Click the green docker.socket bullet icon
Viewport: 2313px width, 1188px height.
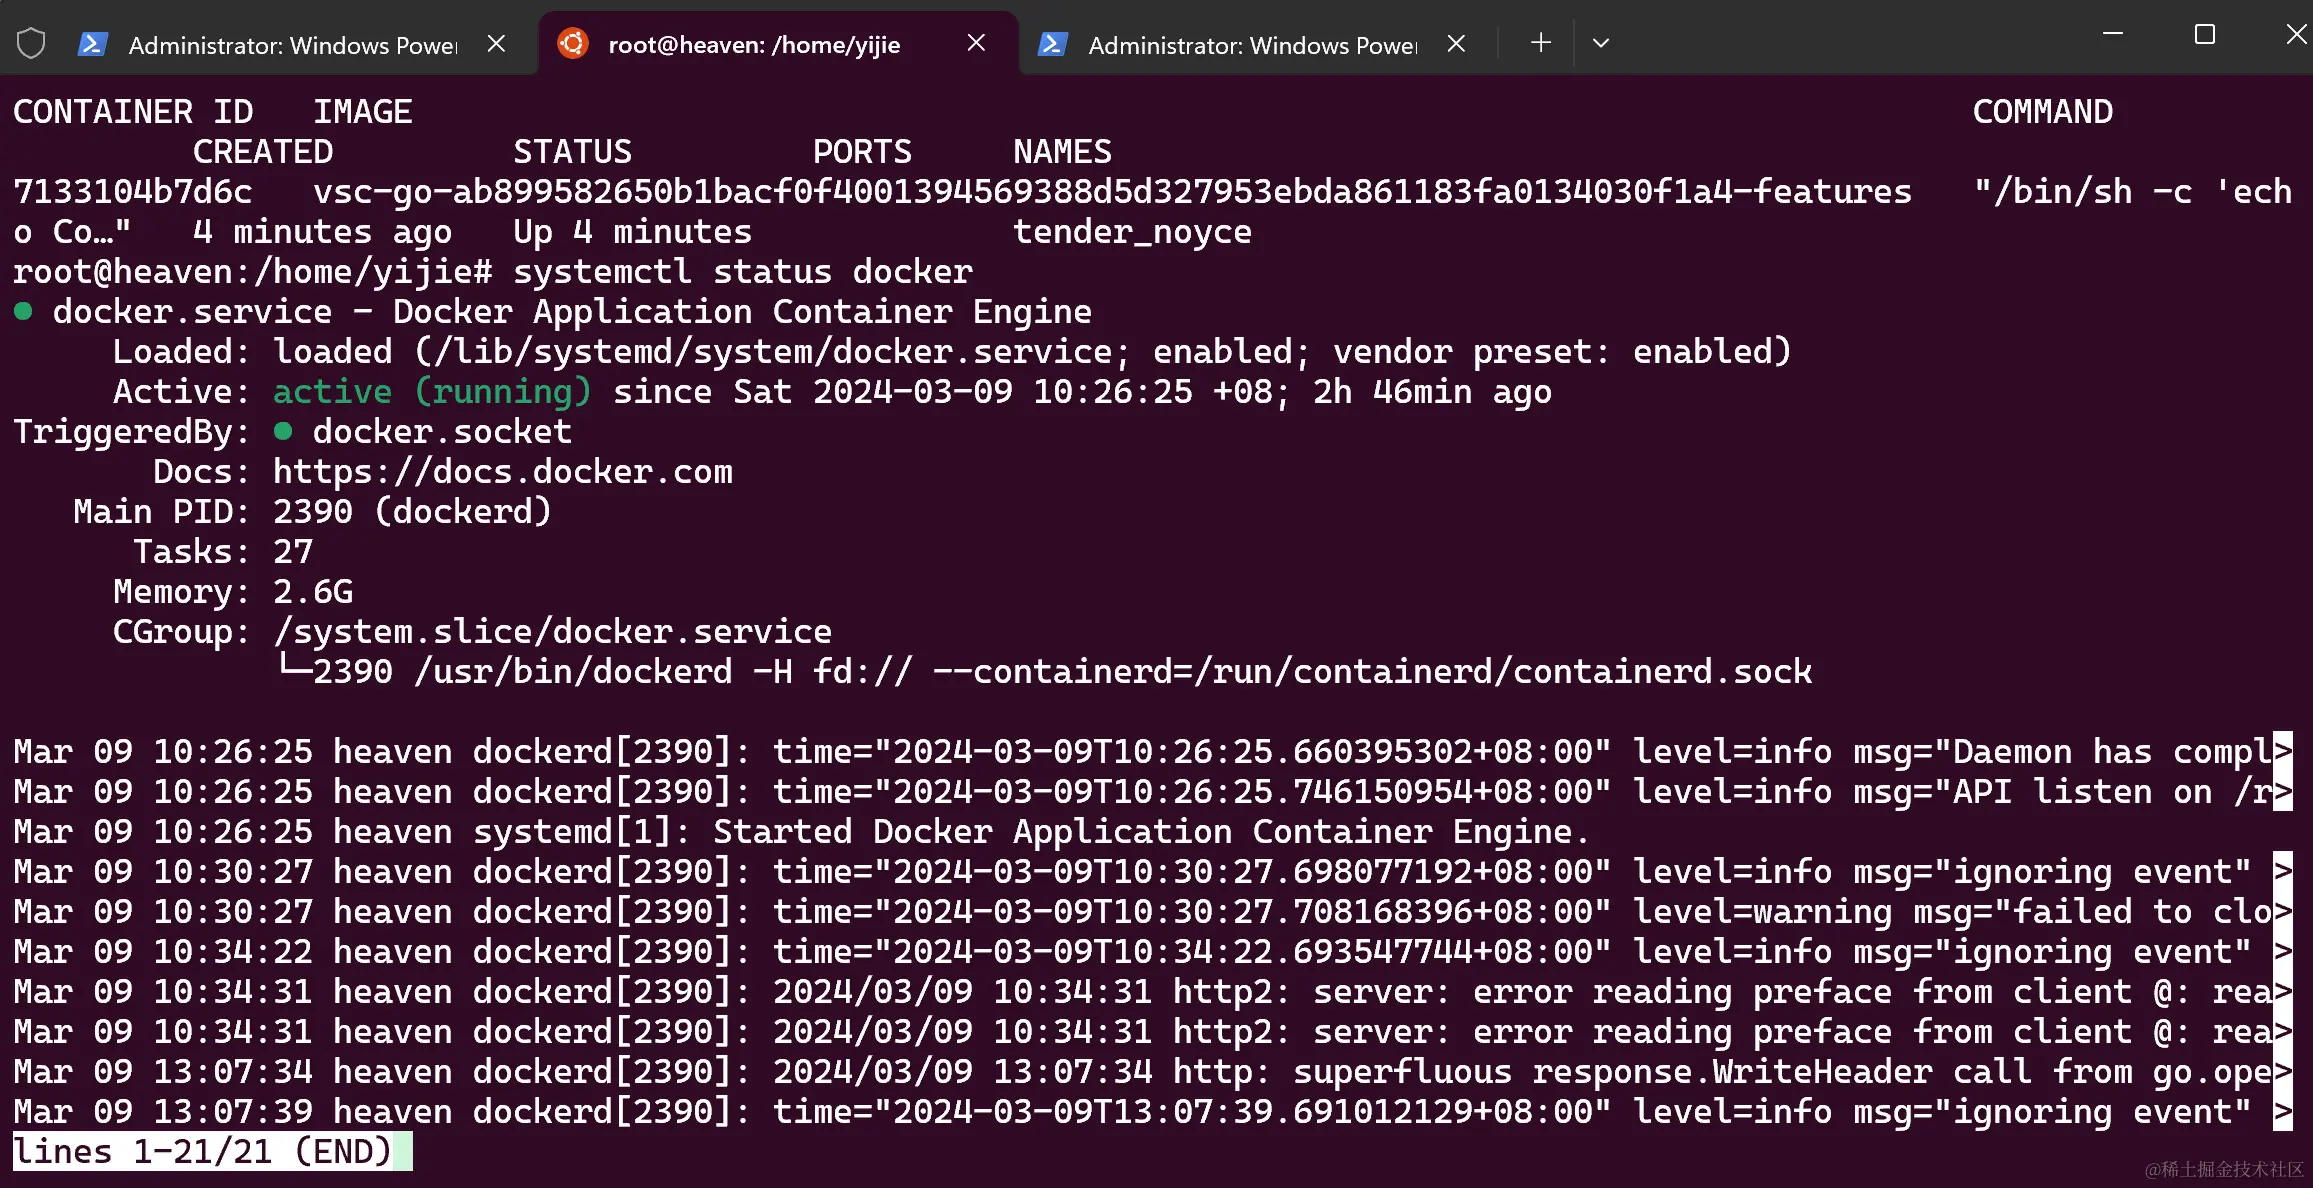(x=285, y=431)
